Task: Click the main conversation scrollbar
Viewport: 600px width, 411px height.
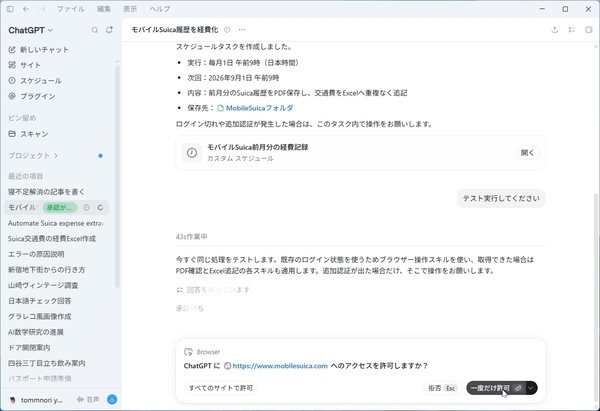Action: [596, 298]
